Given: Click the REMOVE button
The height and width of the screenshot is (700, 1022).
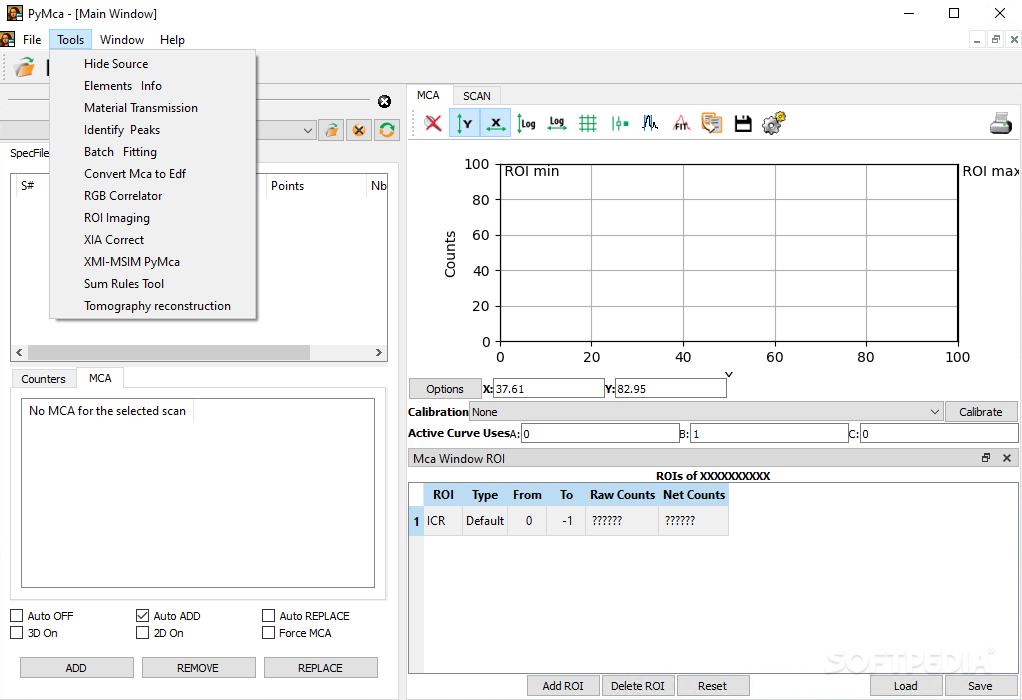Looking at the screenshot, I should coord(198,668).
